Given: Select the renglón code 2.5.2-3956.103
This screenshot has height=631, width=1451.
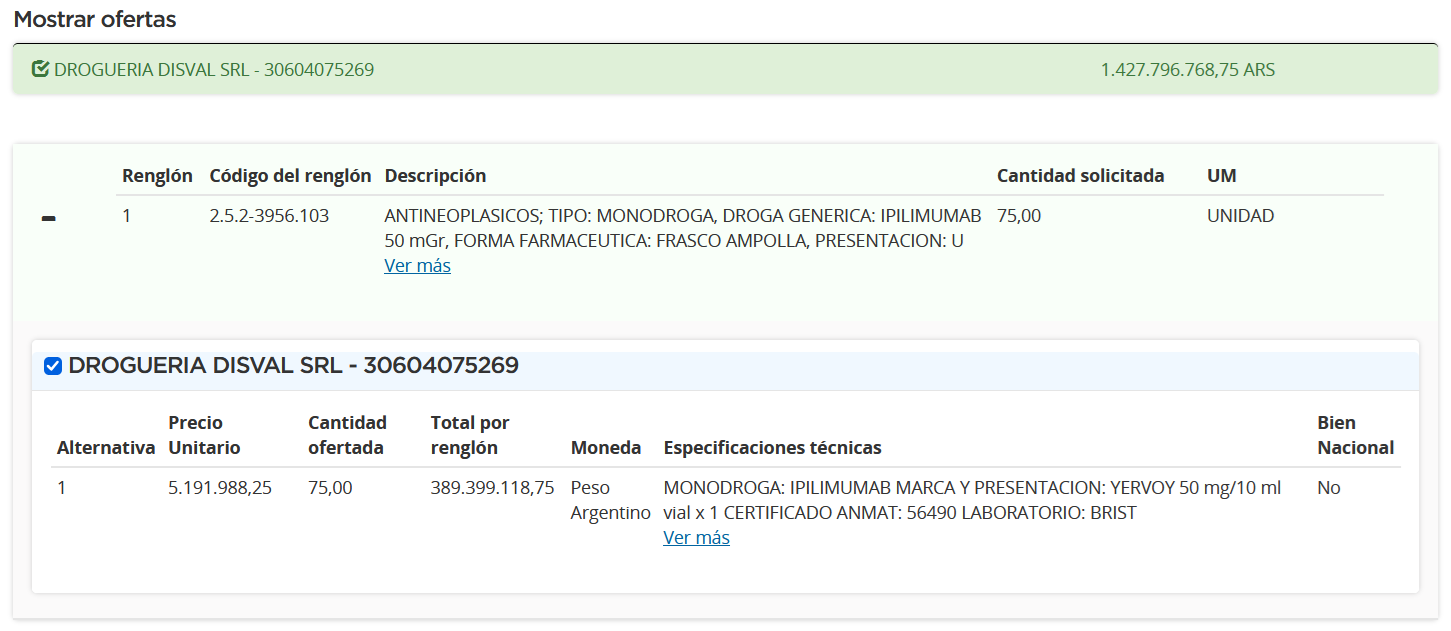Looking at the screenshot, I should coord(269,216).
